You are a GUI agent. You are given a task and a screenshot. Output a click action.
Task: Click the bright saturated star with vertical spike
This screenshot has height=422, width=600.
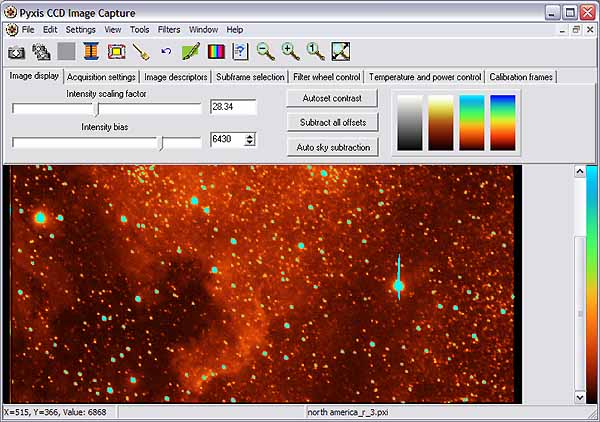pyautogui.click(x=399, y=285)
